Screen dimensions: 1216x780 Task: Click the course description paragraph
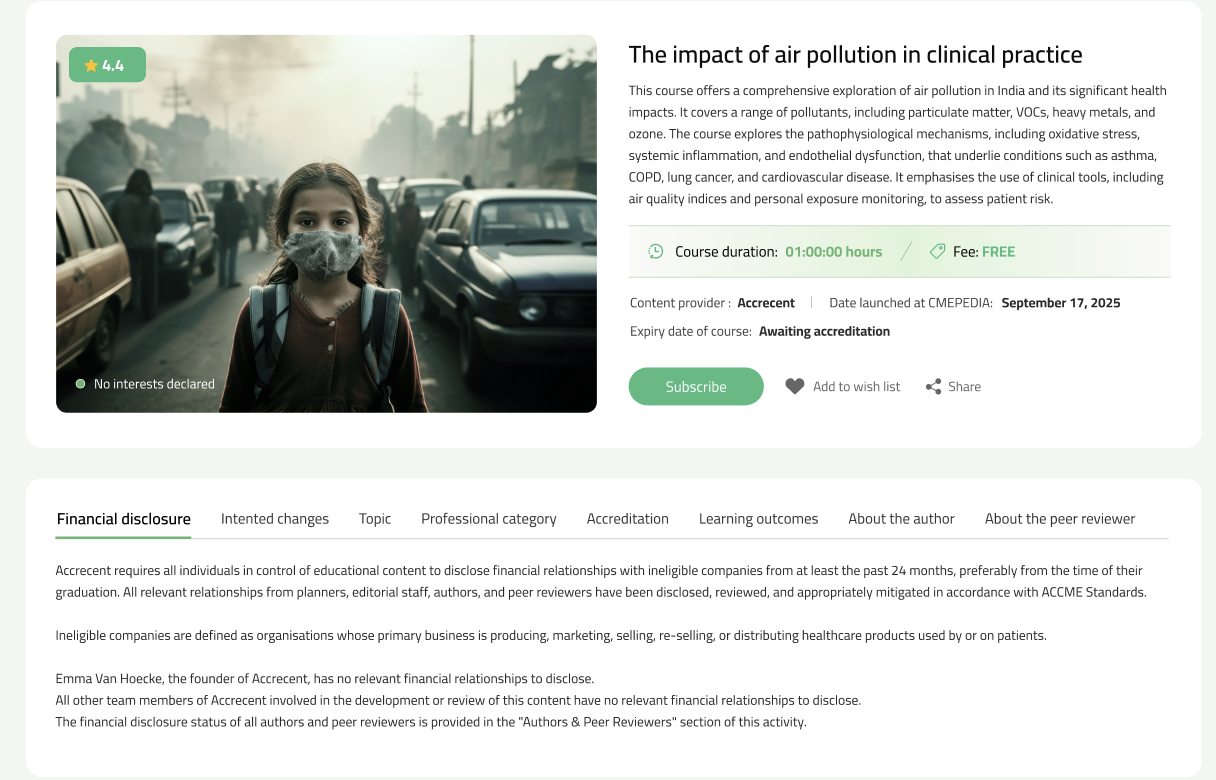point(898,145)
